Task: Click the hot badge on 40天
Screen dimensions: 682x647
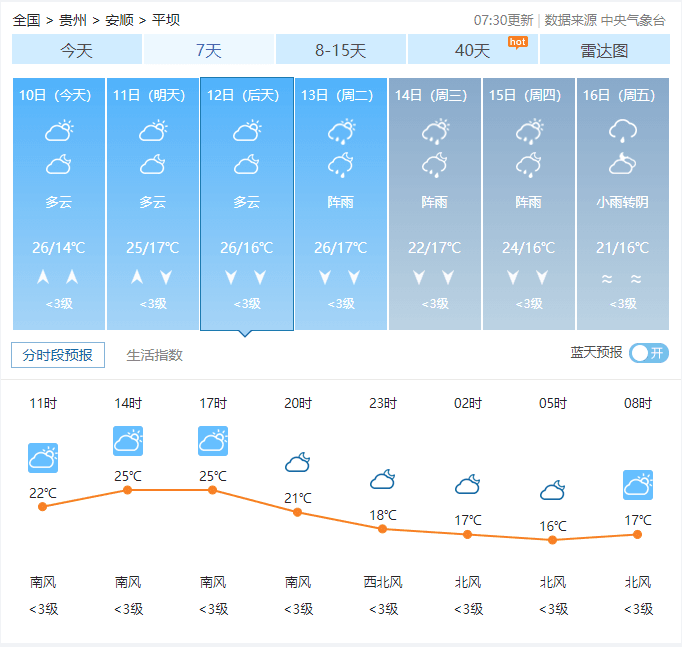Action: (518, 42)
